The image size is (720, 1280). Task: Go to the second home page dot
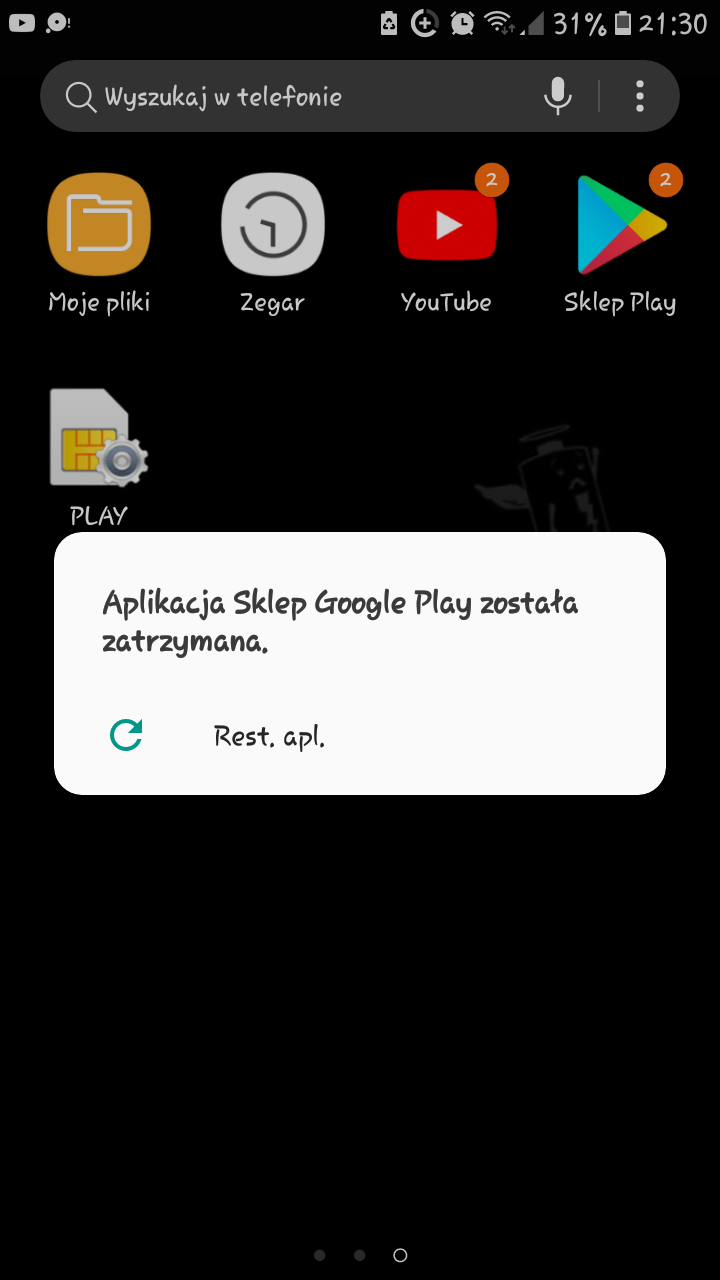pyautogui.click(x=360, y=1255)
